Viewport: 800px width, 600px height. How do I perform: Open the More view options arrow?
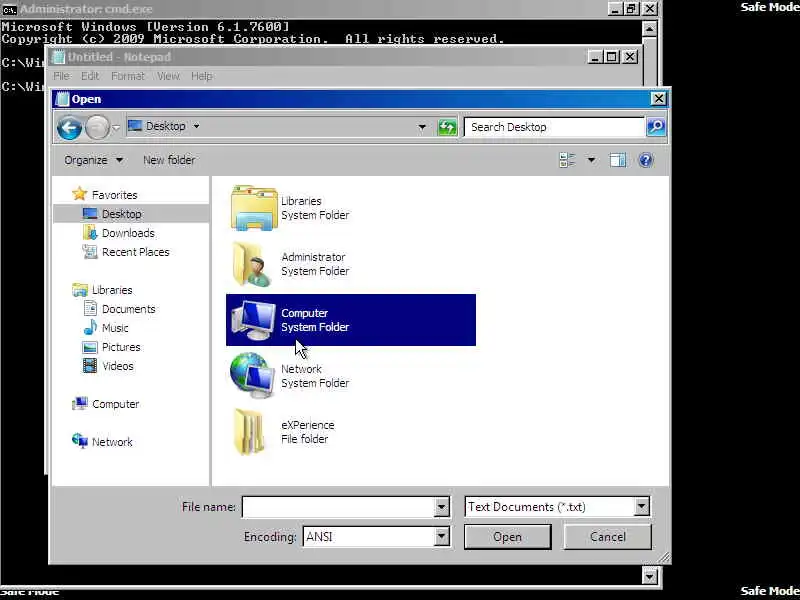click(x=591, y=160)
